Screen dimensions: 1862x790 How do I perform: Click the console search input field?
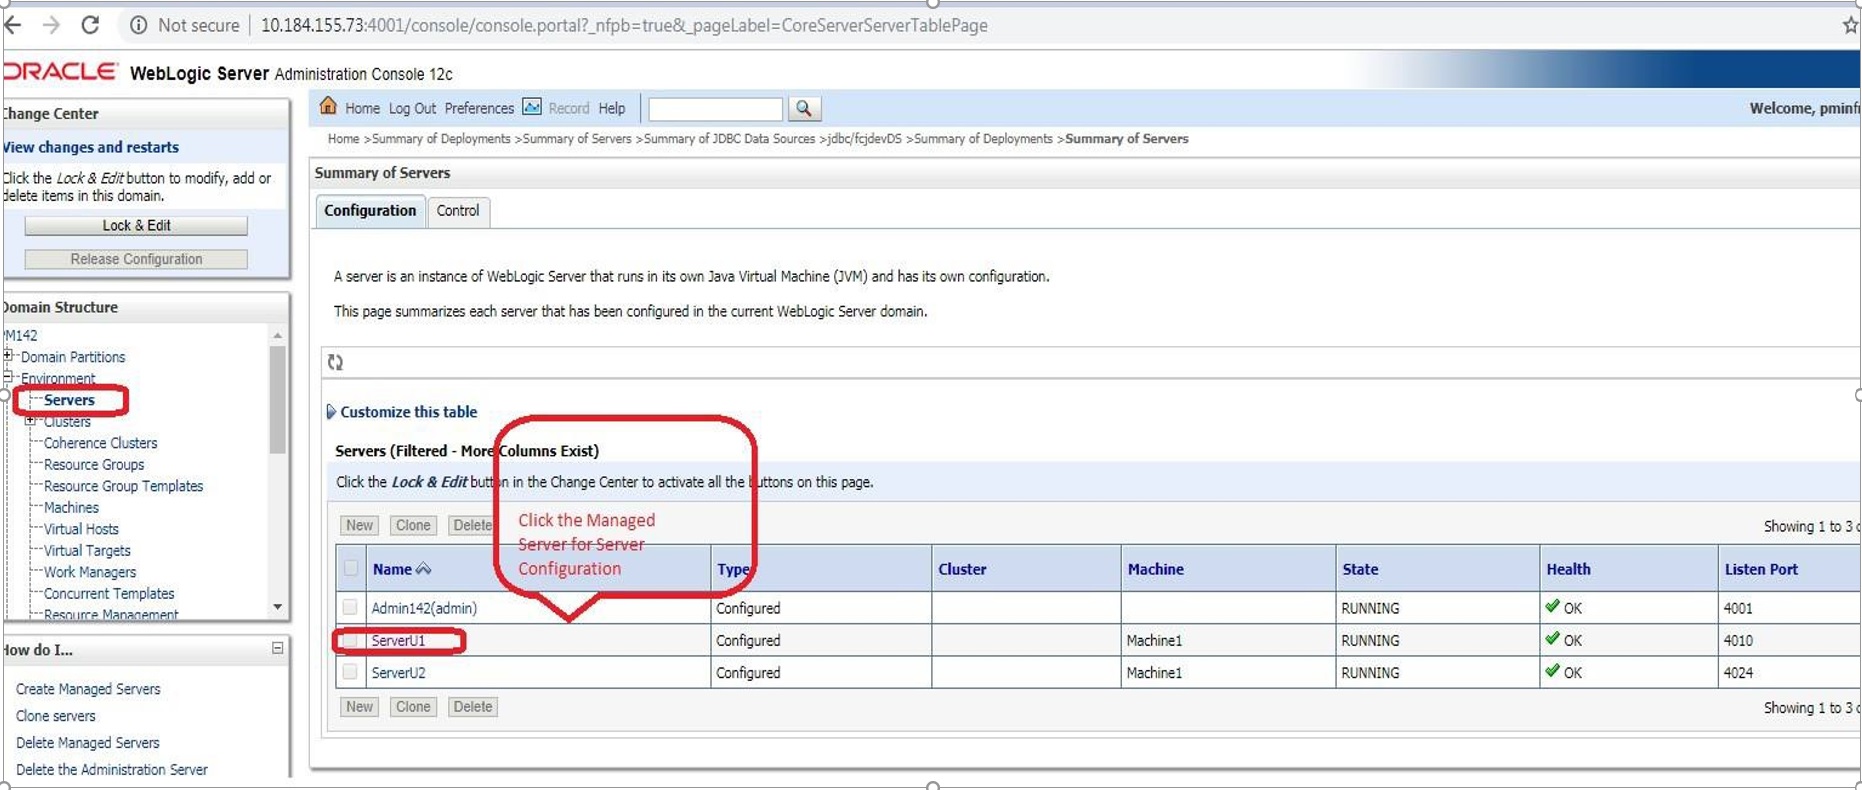tap(715, 108)
